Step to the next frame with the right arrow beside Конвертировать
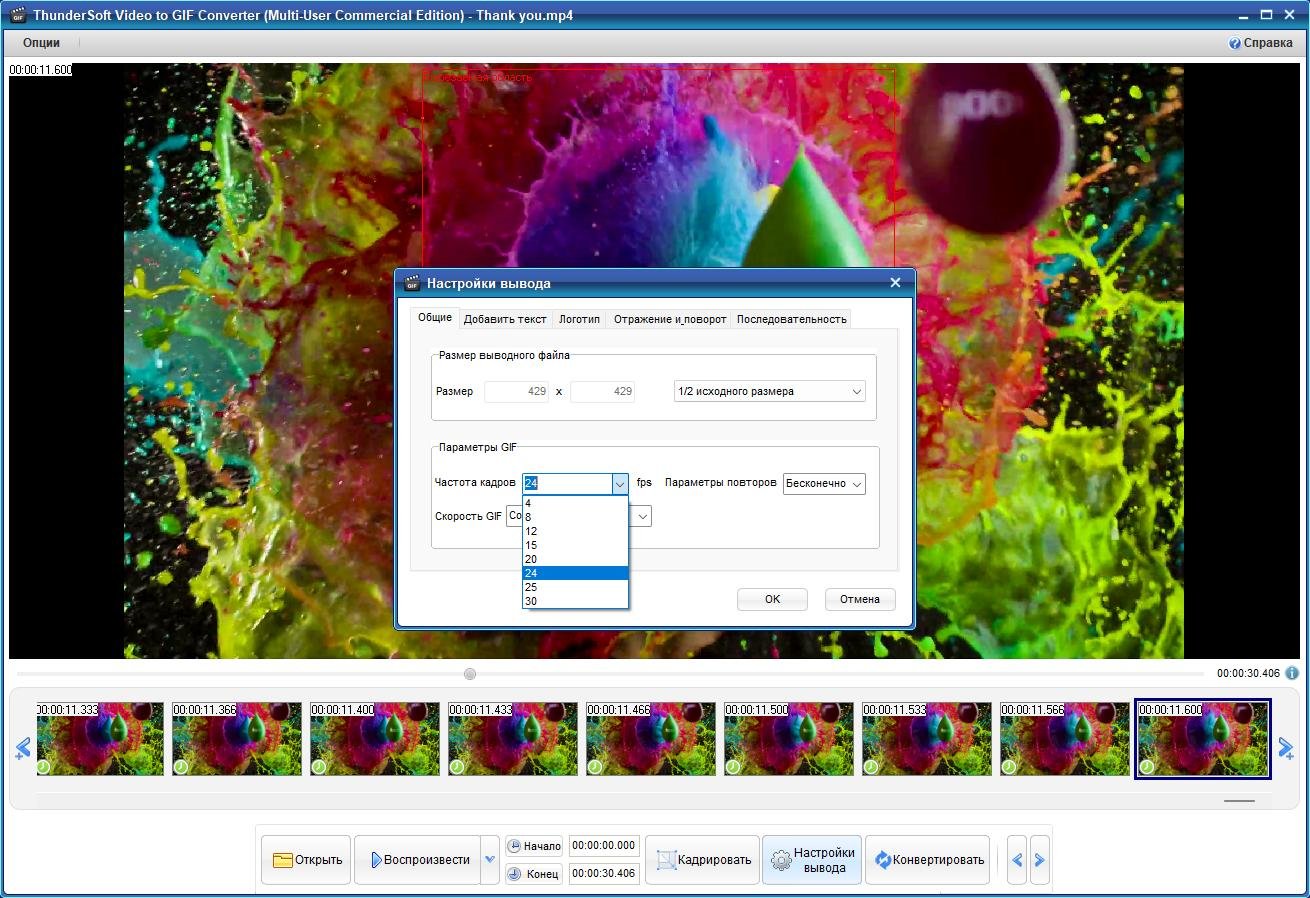 coord(1040,860)
